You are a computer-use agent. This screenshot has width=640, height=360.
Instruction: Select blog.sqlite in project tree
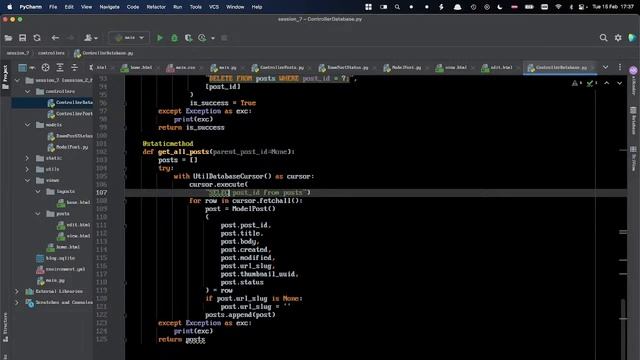point(56,258)
